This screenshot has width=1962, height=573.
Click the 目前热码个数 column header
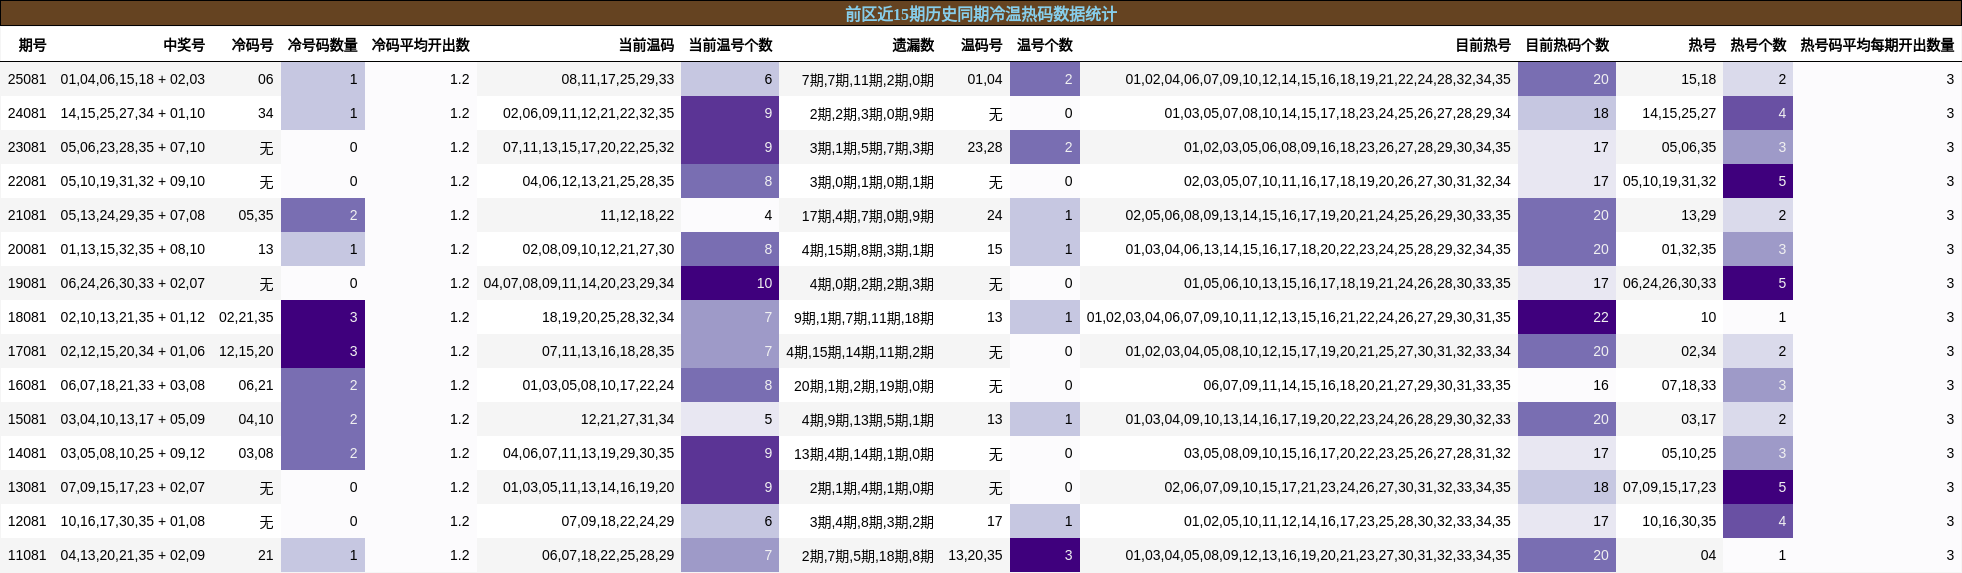click(1567, 45)
